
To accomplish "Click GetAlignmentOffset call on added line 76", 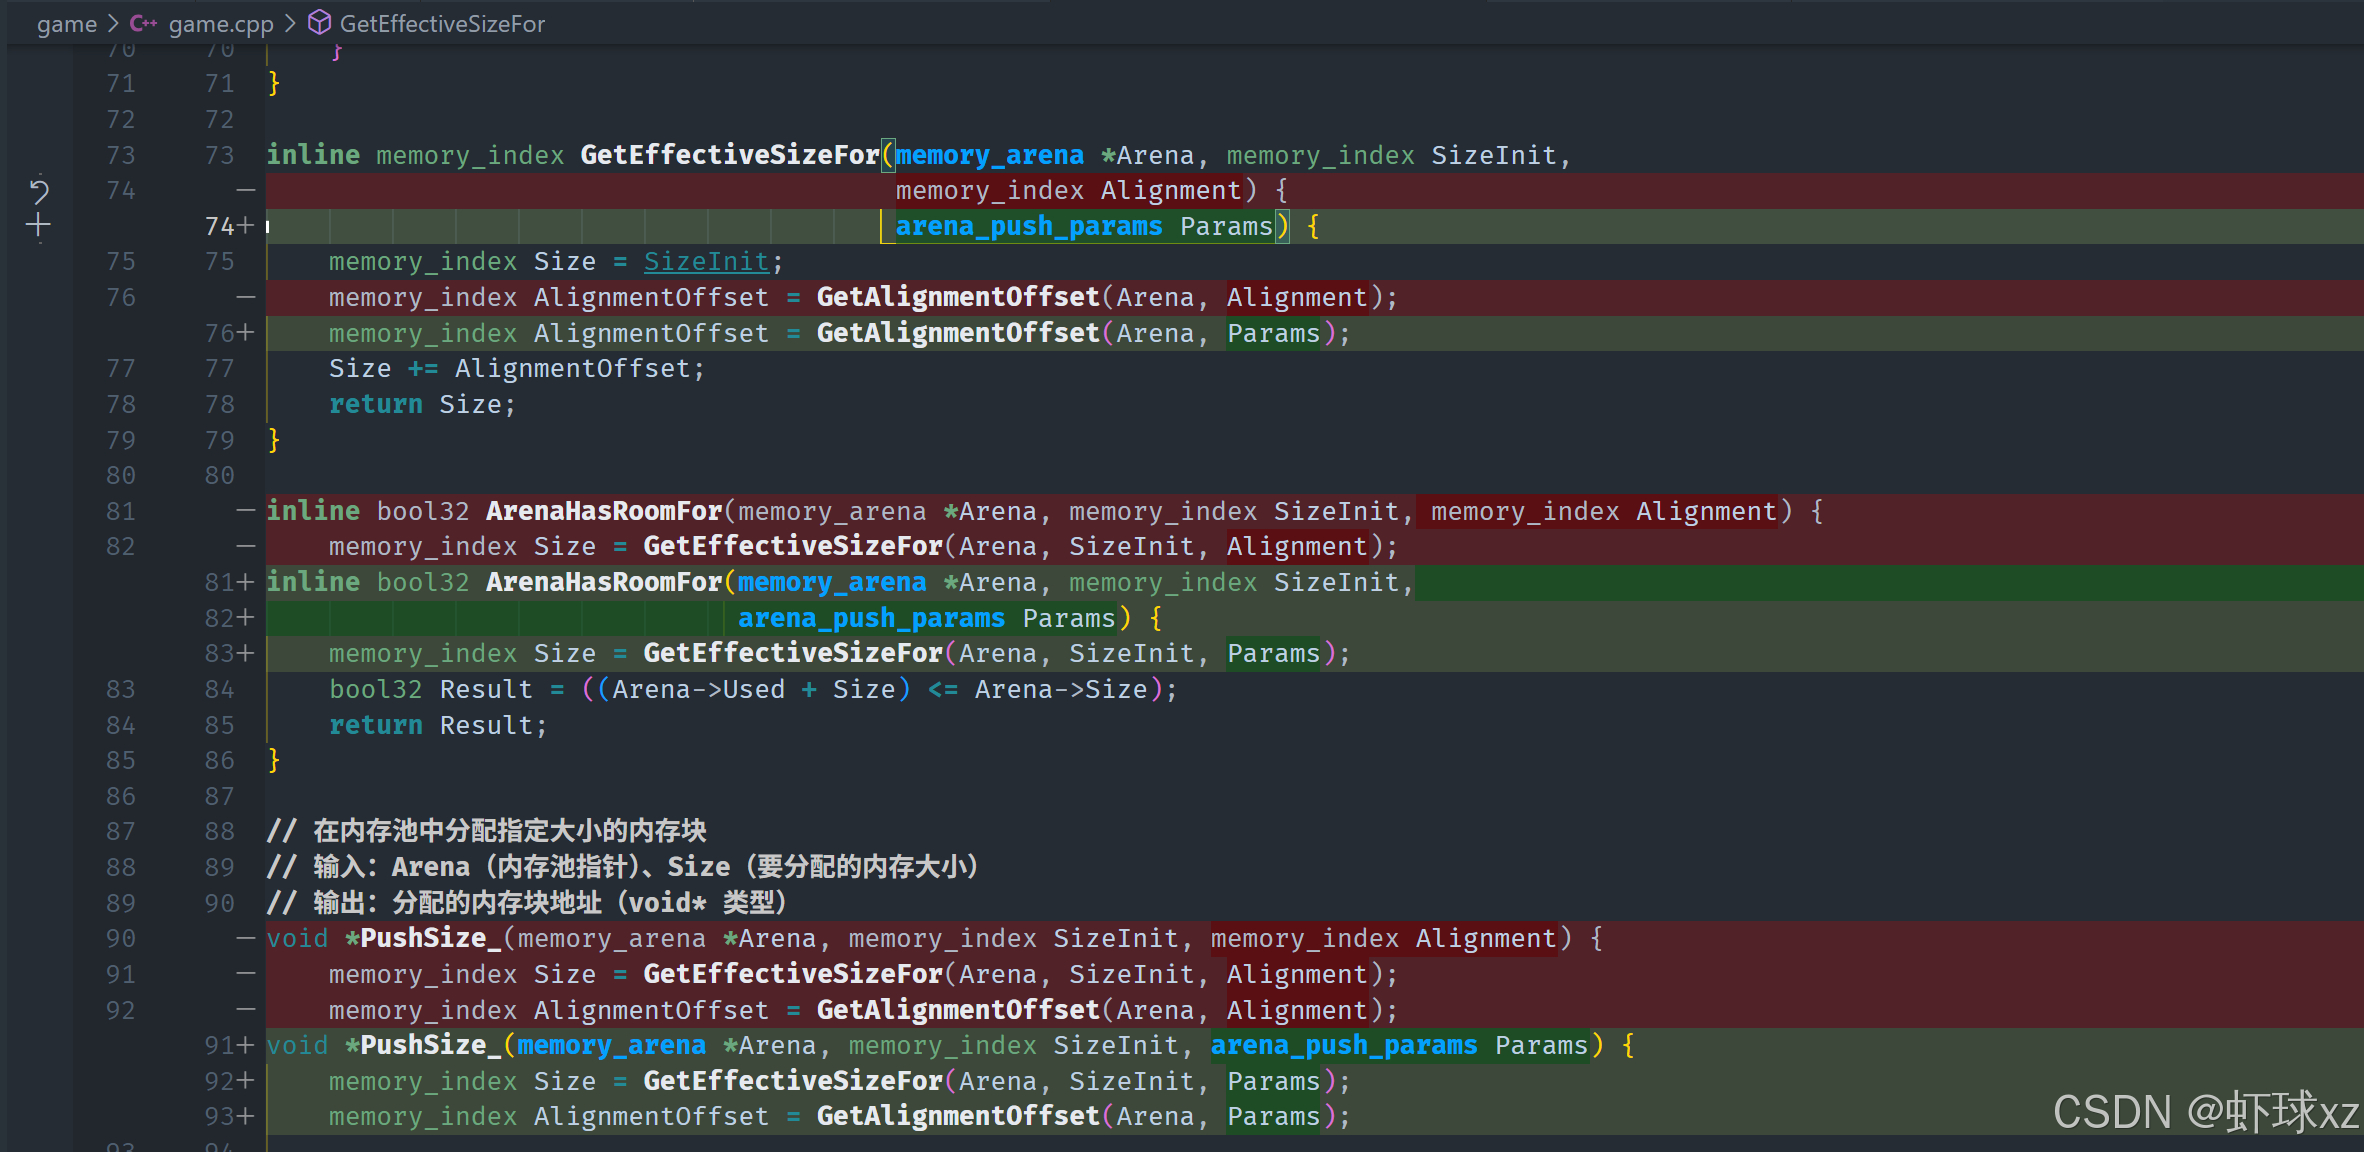I will pos(957,333).
